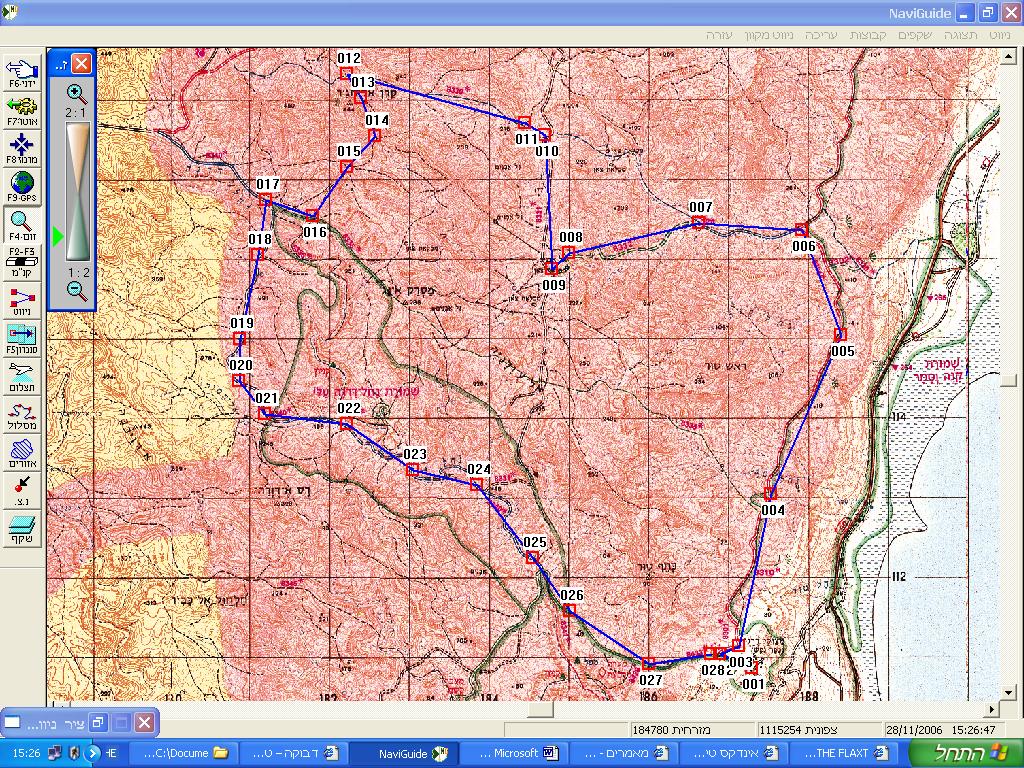1024x768 pixels.
Task: Toggle the F5 synchronization tool
Action: click(22, 338)
